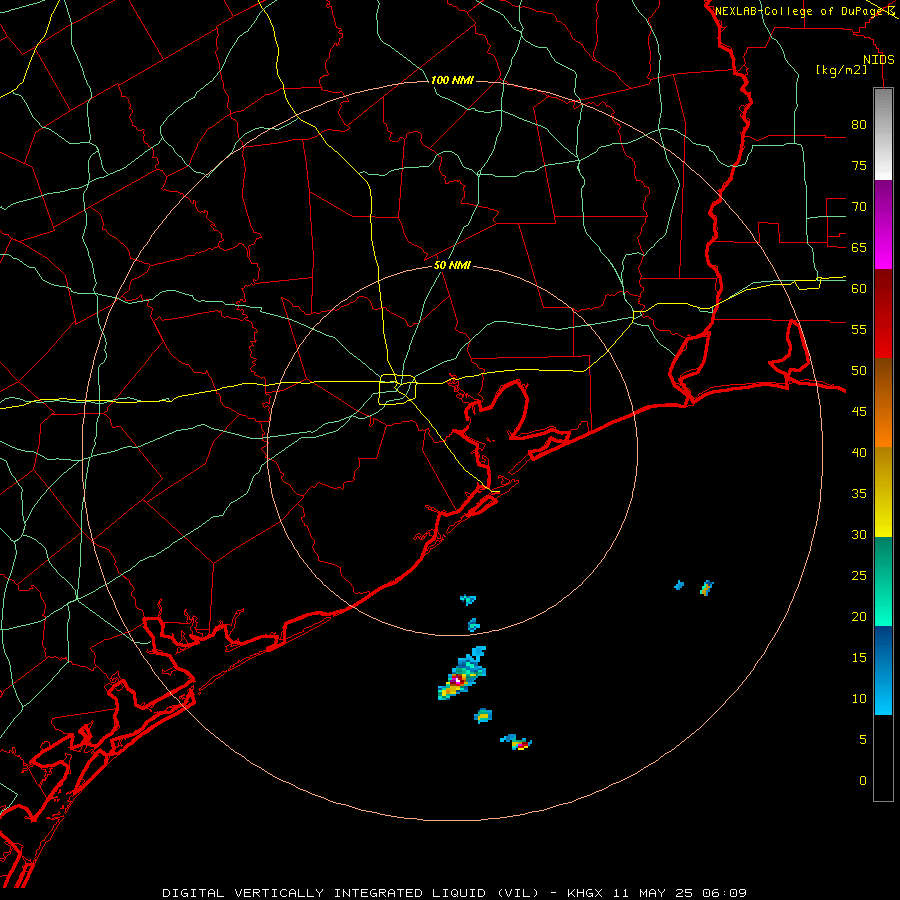Click scale value 20

tap(859, 616)
